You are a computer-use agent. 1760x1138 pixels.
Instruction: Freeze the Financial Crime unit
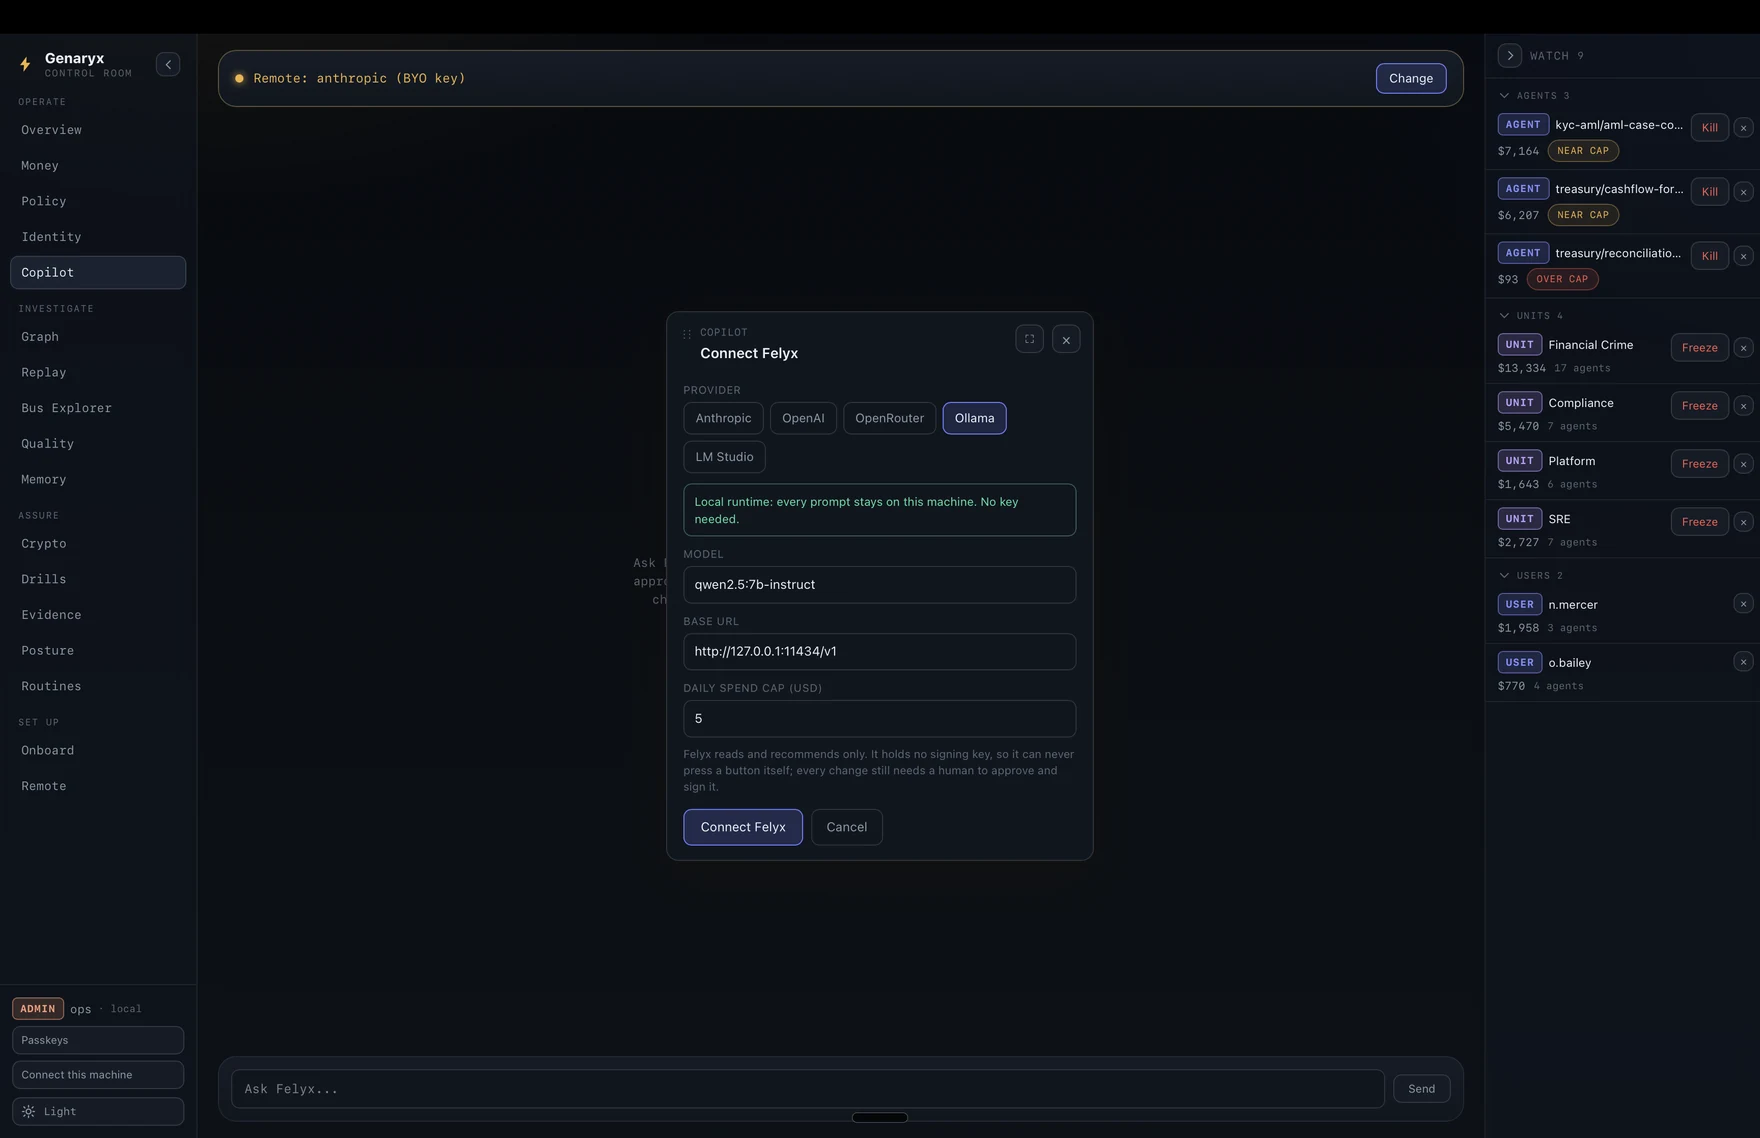click(1699, 348)
